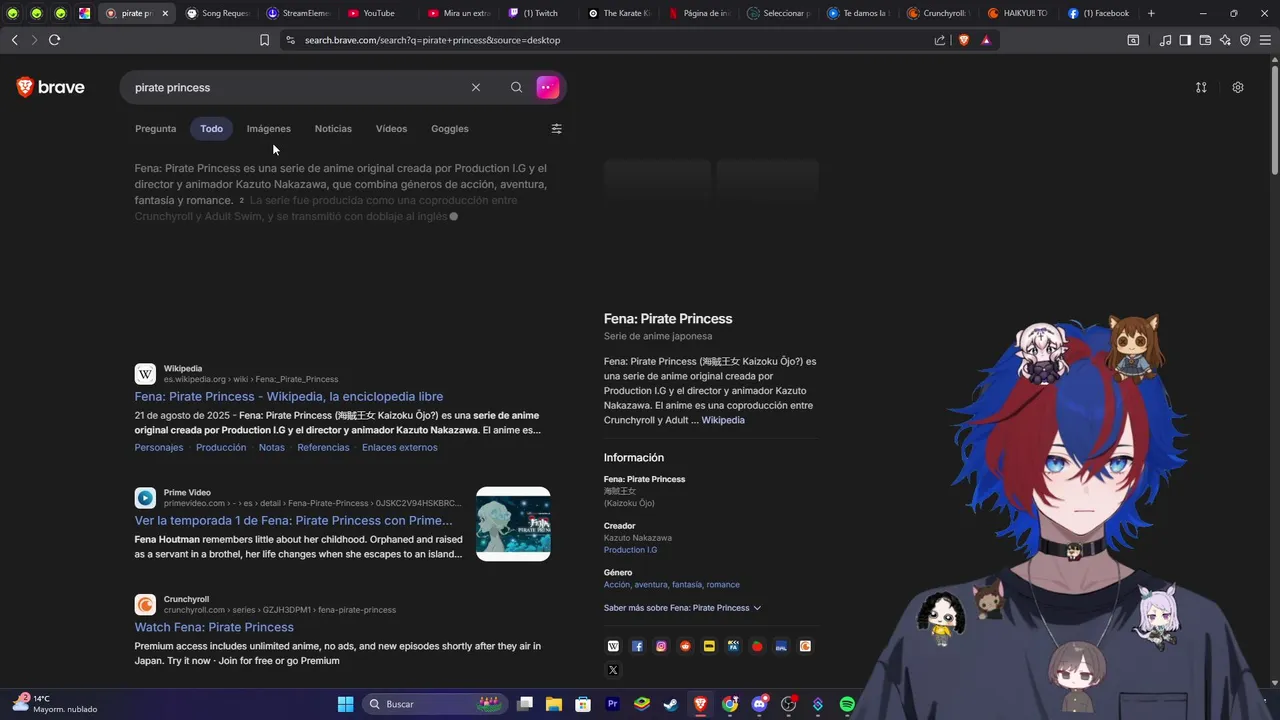Image resolution: width=1280 pixels, height=720 pixels.
Task: Open Steam from the taskbar
Action: [x=671, y=704]
